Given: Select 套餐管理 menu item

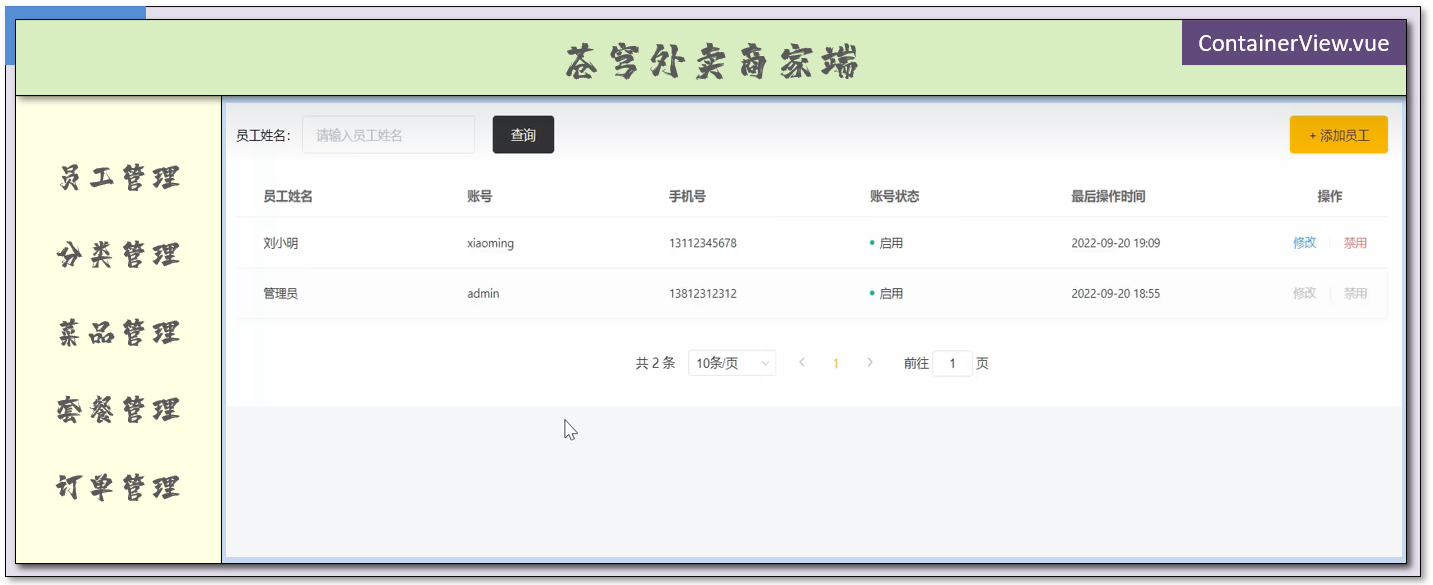Looking at the screenshot, I should [119, 409].
